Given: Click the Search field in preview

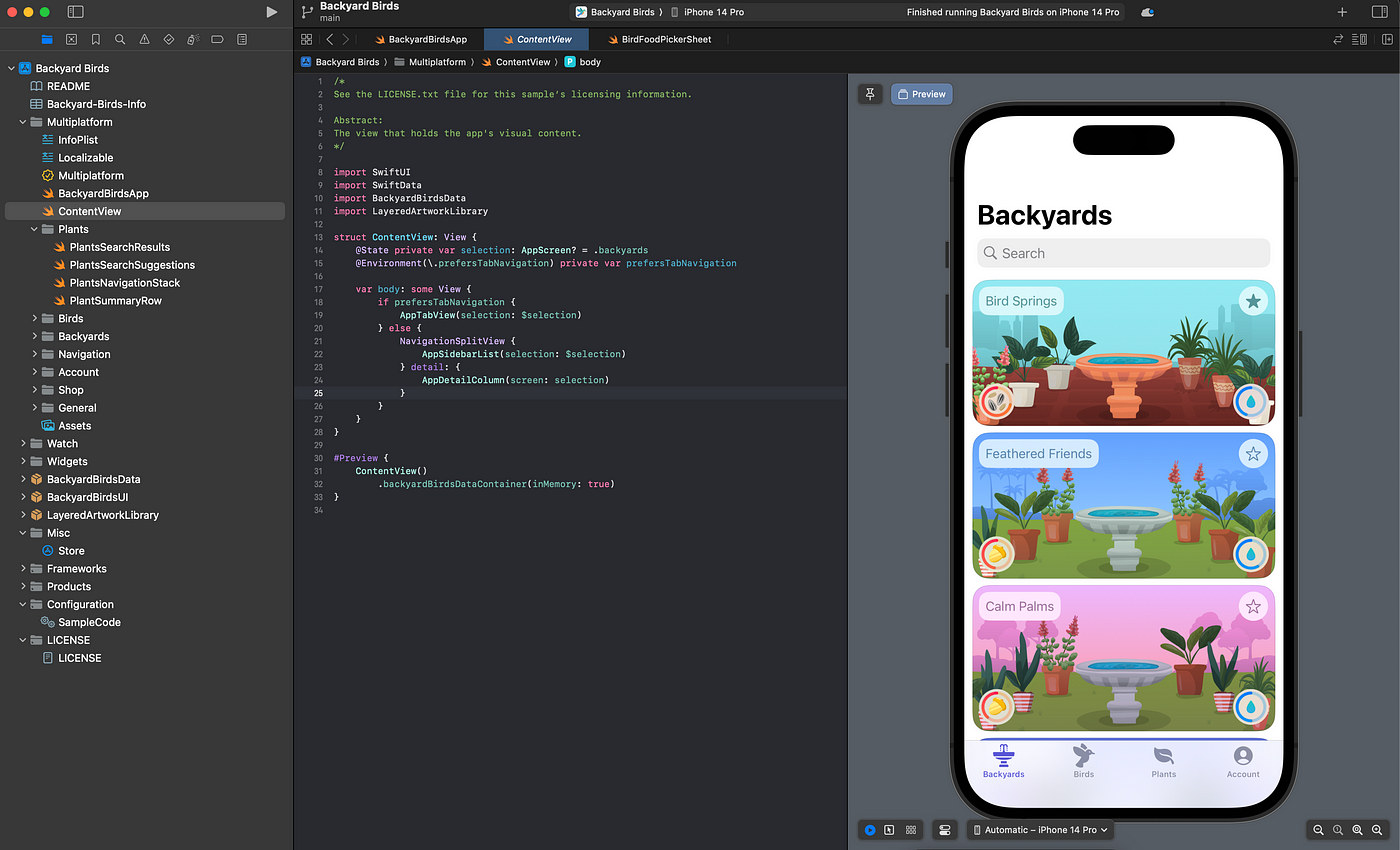Looking at the screenshot, I should (1123, 253).
